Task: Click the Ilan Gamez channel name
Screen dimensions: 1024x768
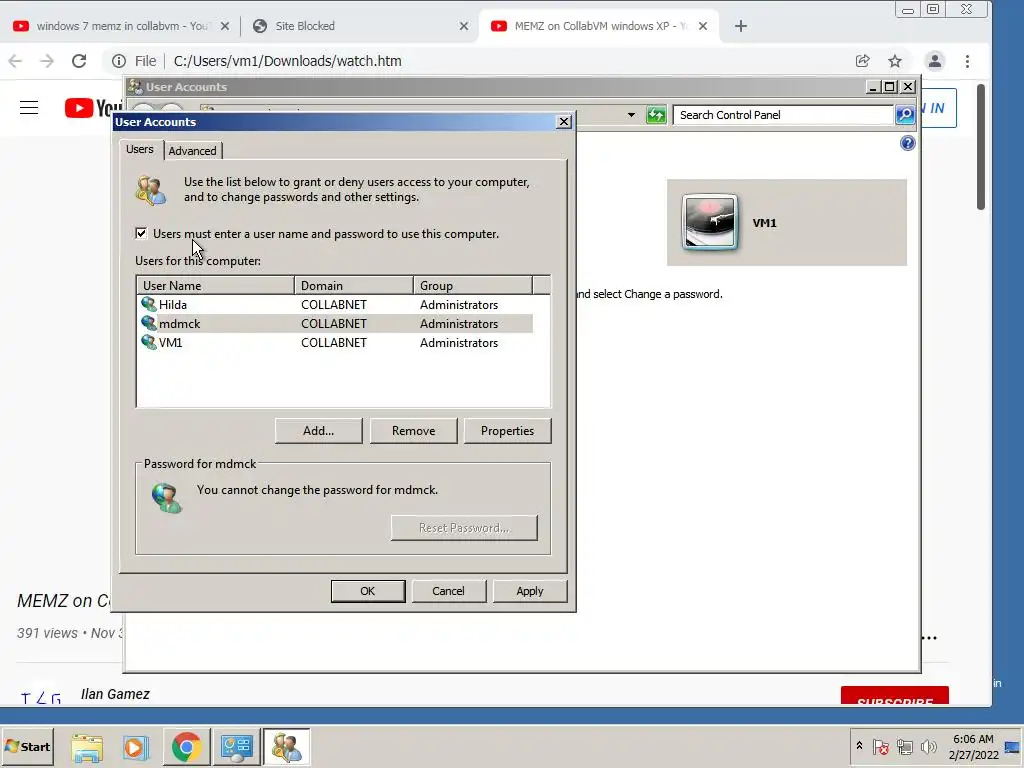Action: pos(115,694)
